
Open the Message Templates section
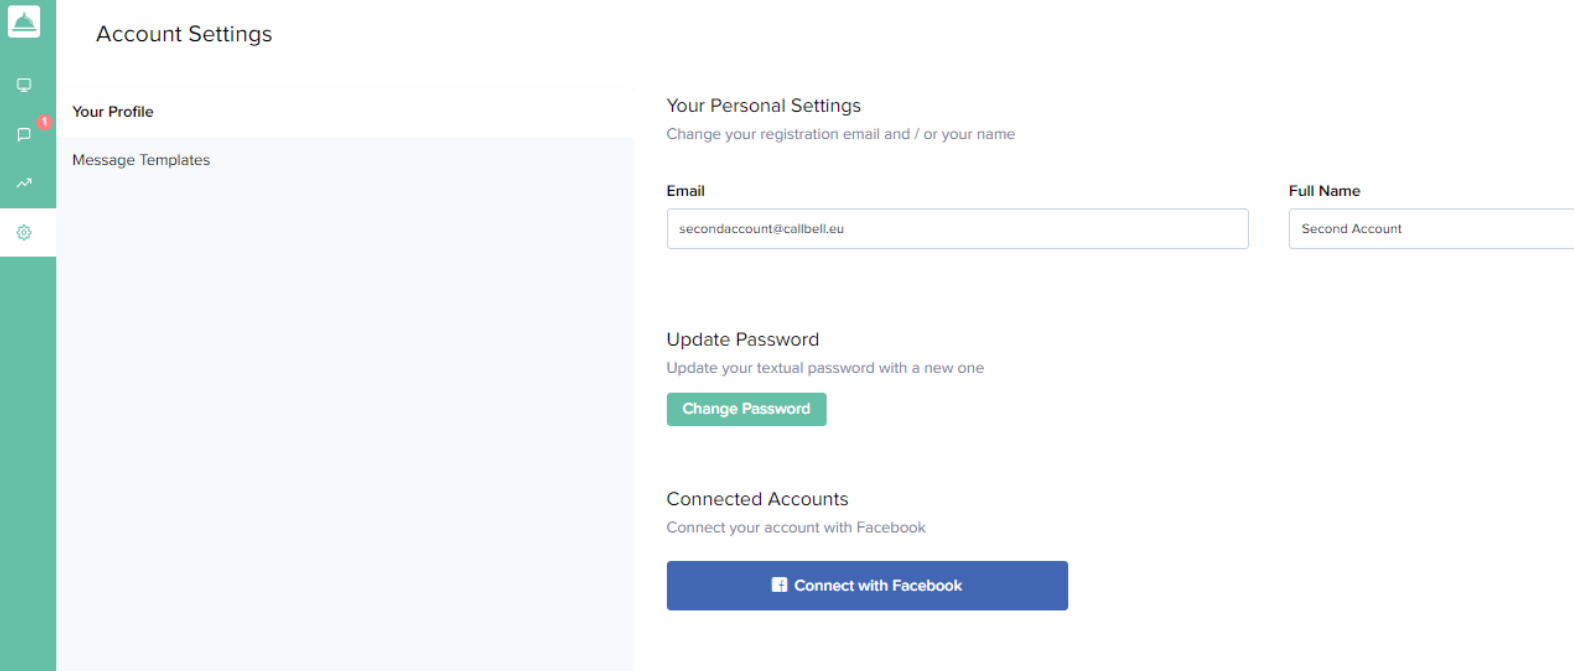pyautogui.click(x=141, y=160)
